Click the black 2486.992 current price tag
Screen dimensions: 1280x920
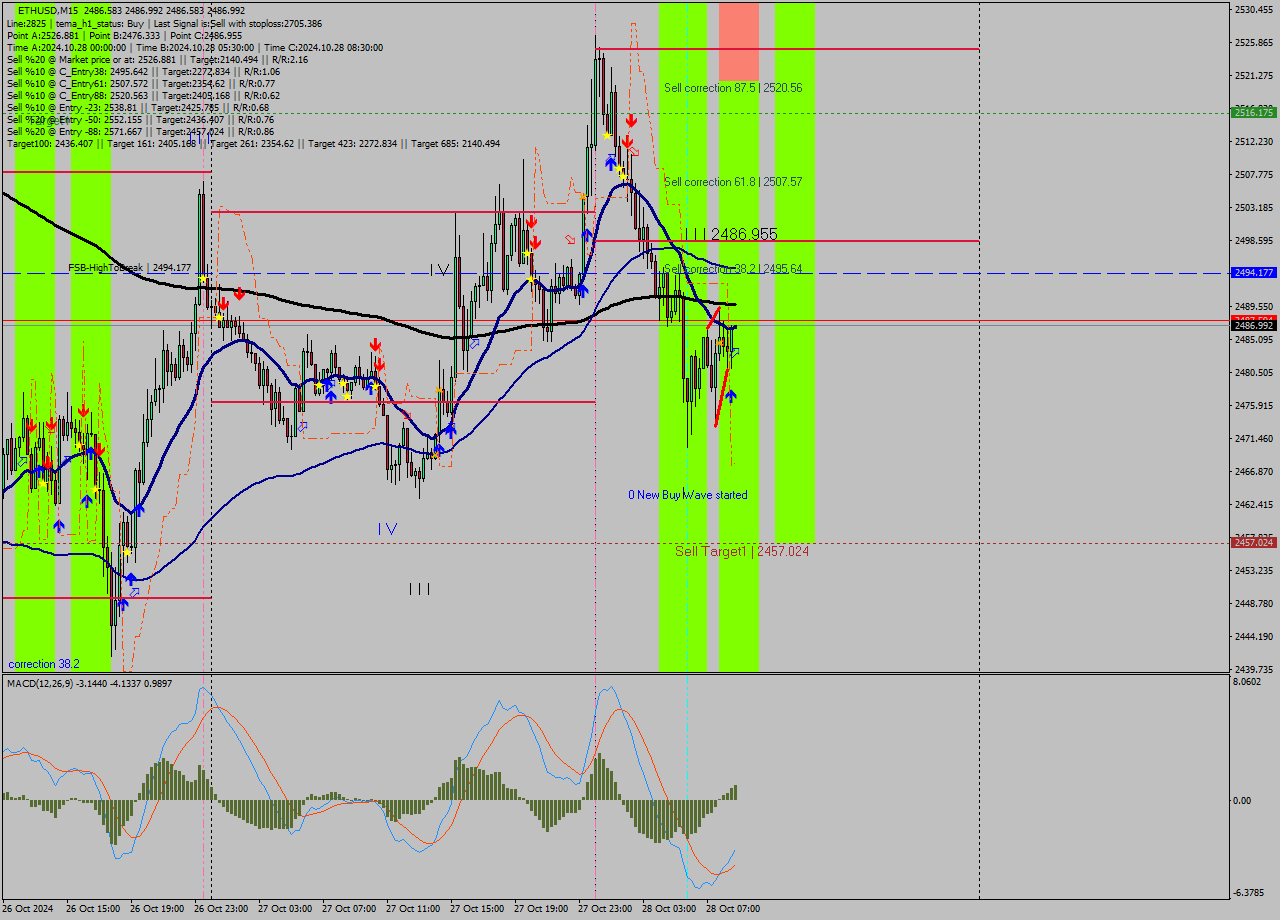coord(1254,326)
